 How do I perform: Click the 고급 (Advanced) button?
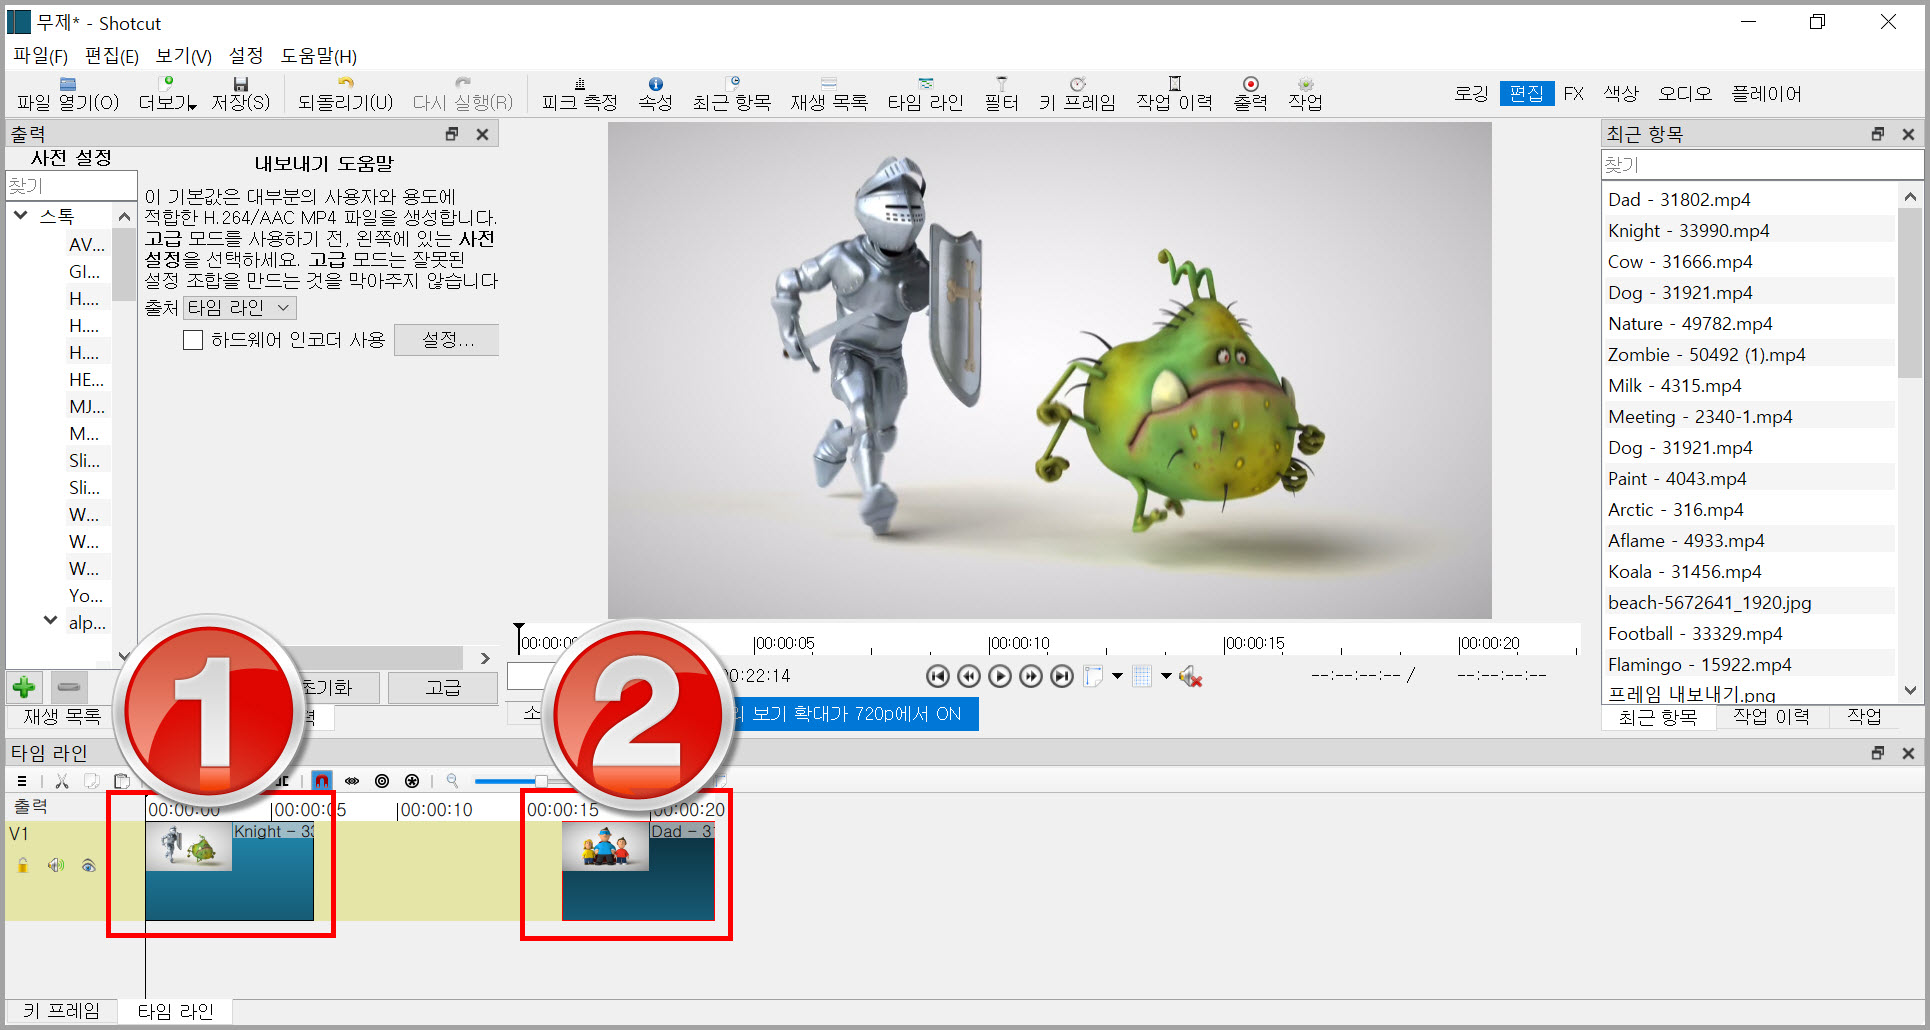443,687
